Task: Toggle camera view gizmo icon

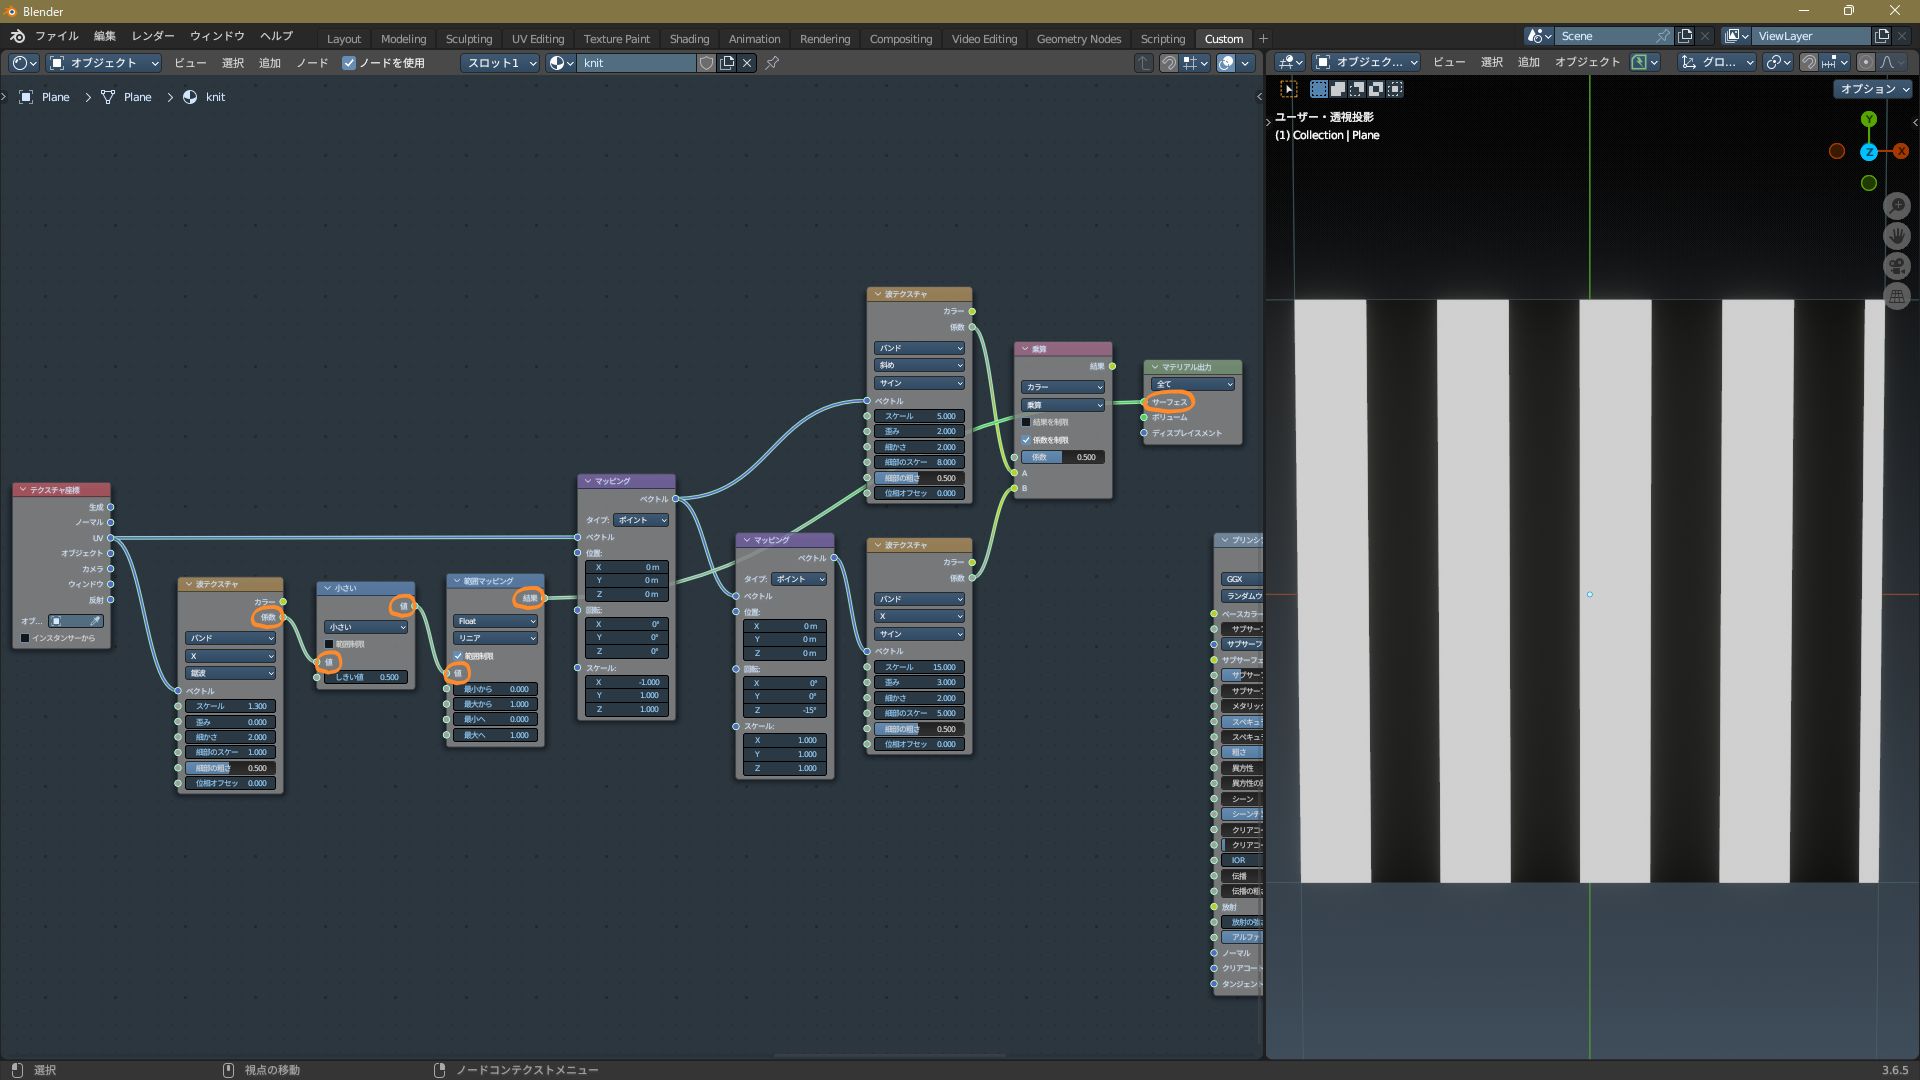Action: click(1896, 266)
